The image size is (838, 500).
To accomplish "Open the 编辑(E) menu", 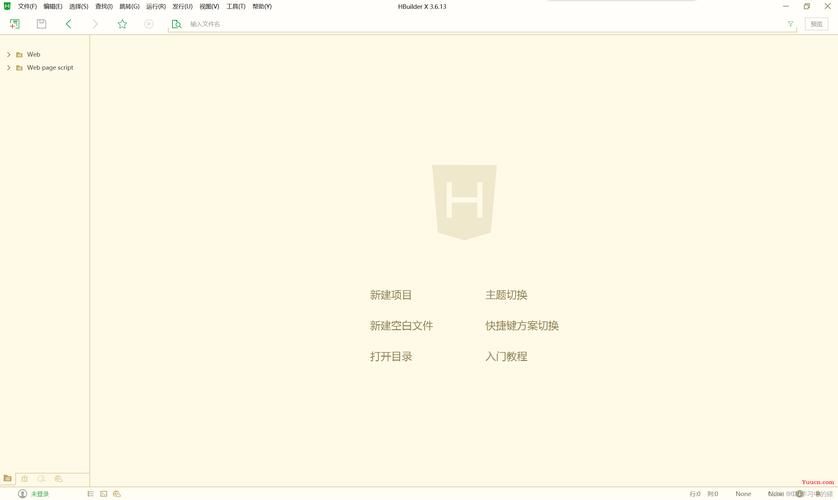I will click(x=53, y=6).
